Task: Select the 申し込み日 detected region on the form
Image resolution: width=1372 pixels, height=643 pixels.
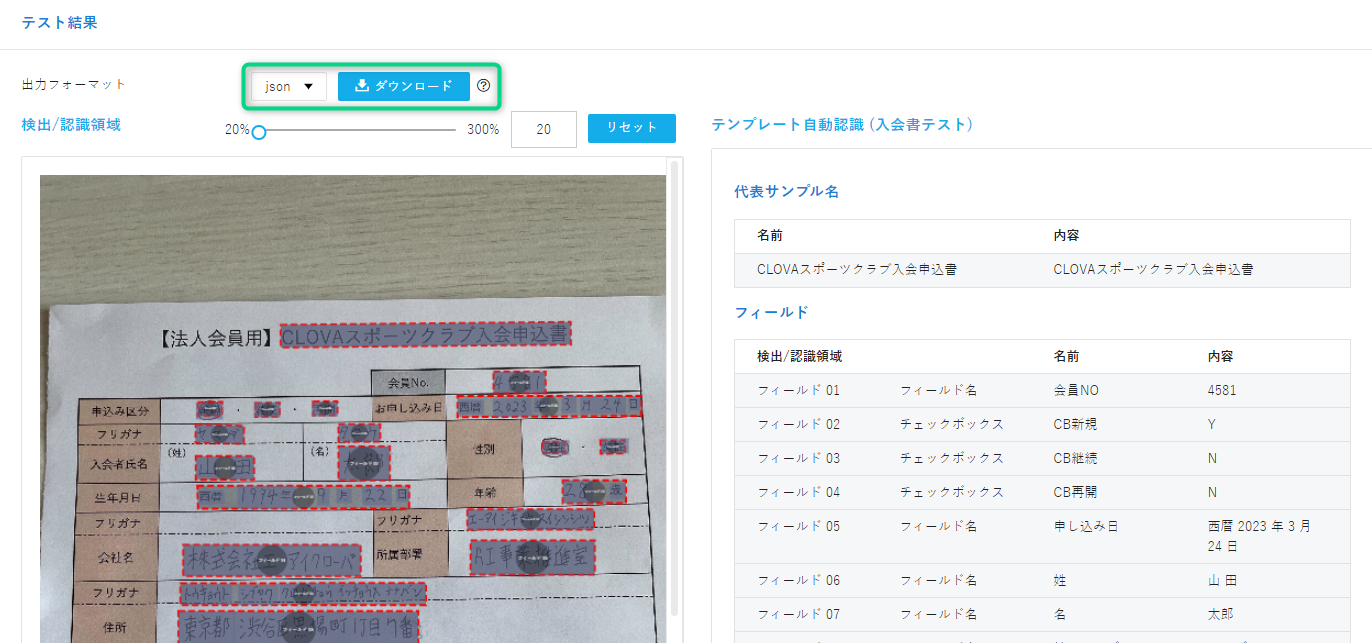Action: 548,407
